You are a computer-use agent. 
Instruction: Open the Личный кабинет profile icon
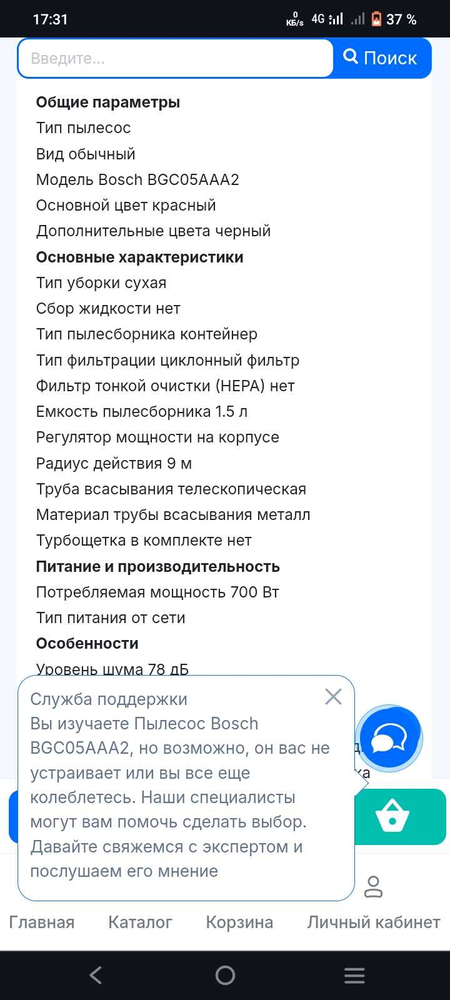(x=373, y=886)
